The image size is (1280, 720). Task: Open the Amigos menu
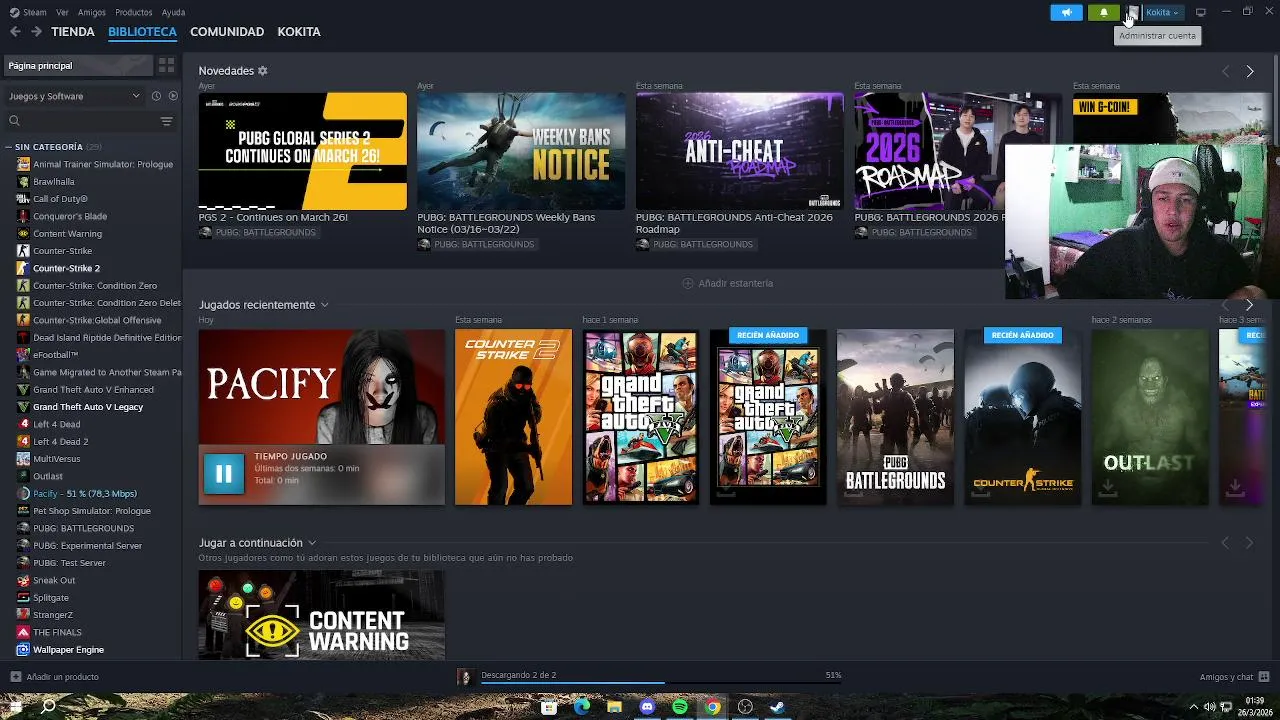[92, 12]
